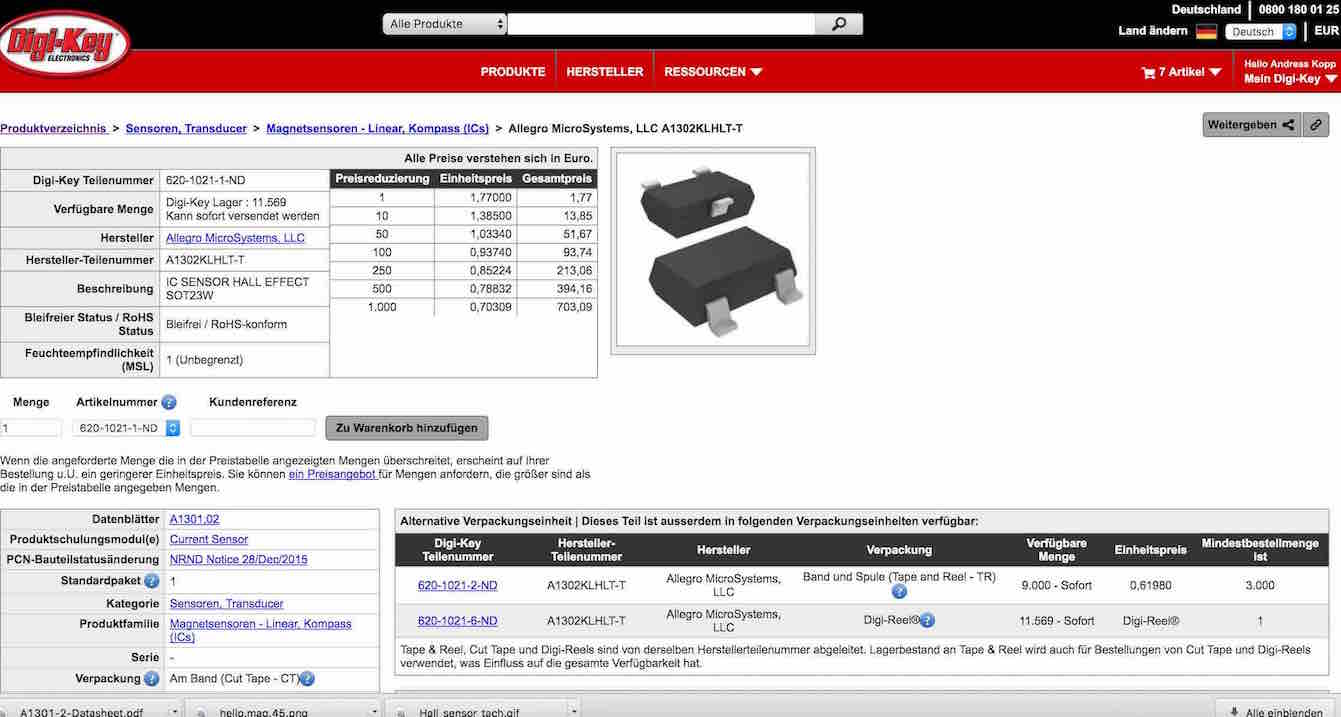This screenshot has height=717, width=1341.
Task: Click the Hallo Andreas Kopp greeting
Action: [1290, 63]
